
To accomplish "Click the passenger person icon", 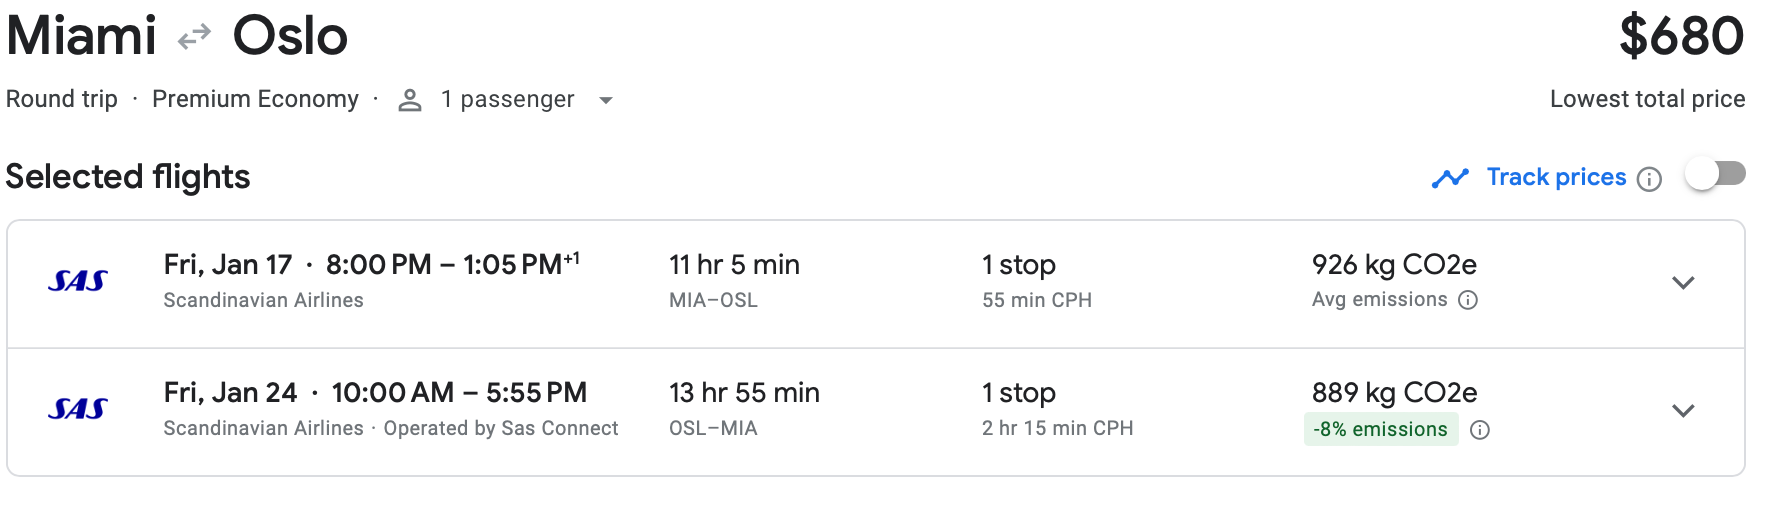I will click(410, 100).
